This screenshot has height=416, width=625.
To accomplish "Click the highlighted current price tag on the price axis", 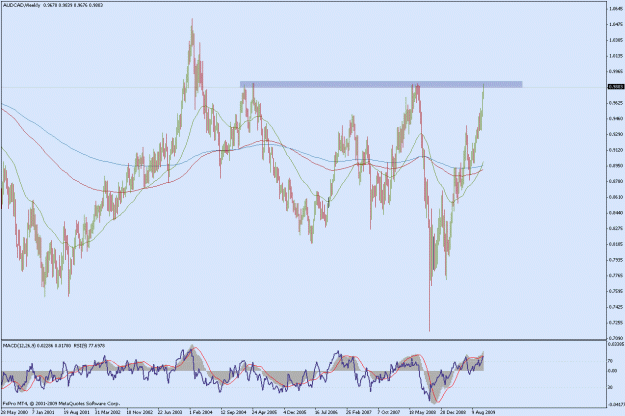I will pyautogui.click(x=616, y=86).
